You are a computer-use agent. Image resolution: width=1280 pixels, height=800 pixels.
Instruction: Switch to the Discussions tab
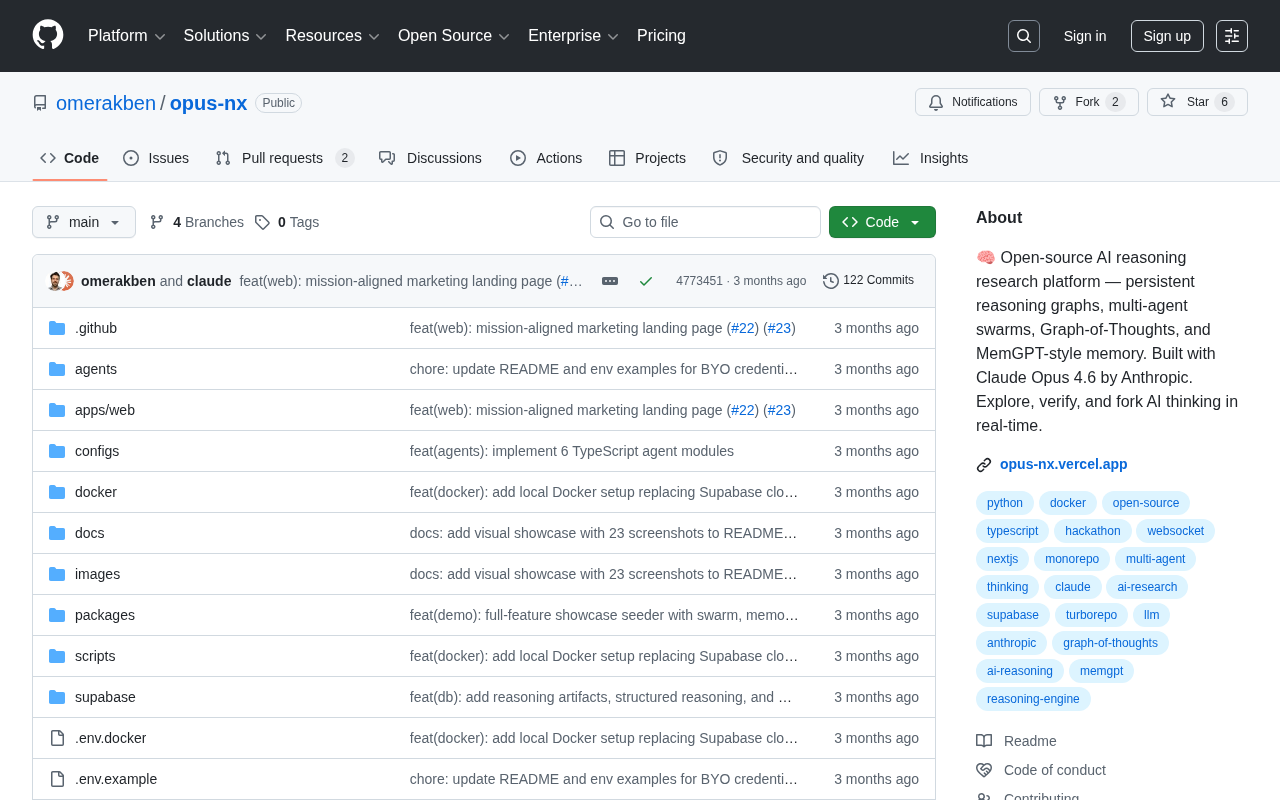click(x=430, y=158)
